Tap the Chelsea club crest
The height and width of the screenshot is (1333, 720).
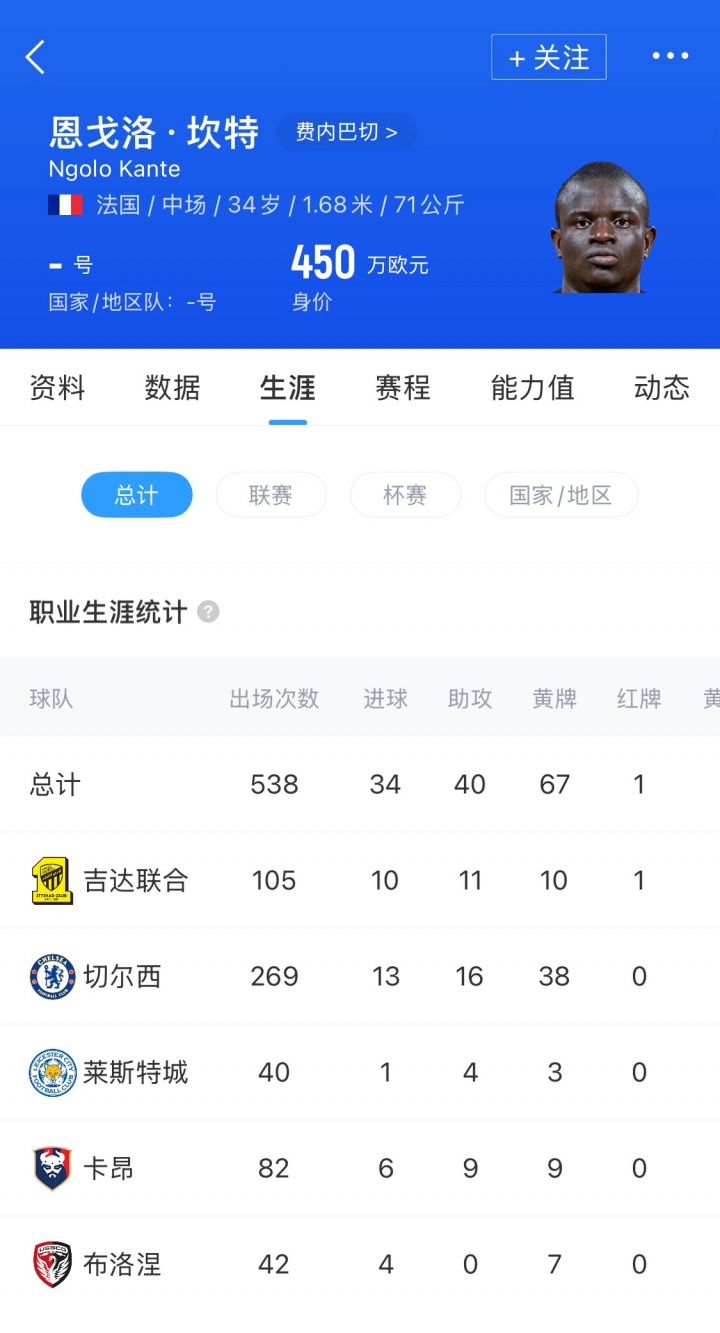click(52, 977)
